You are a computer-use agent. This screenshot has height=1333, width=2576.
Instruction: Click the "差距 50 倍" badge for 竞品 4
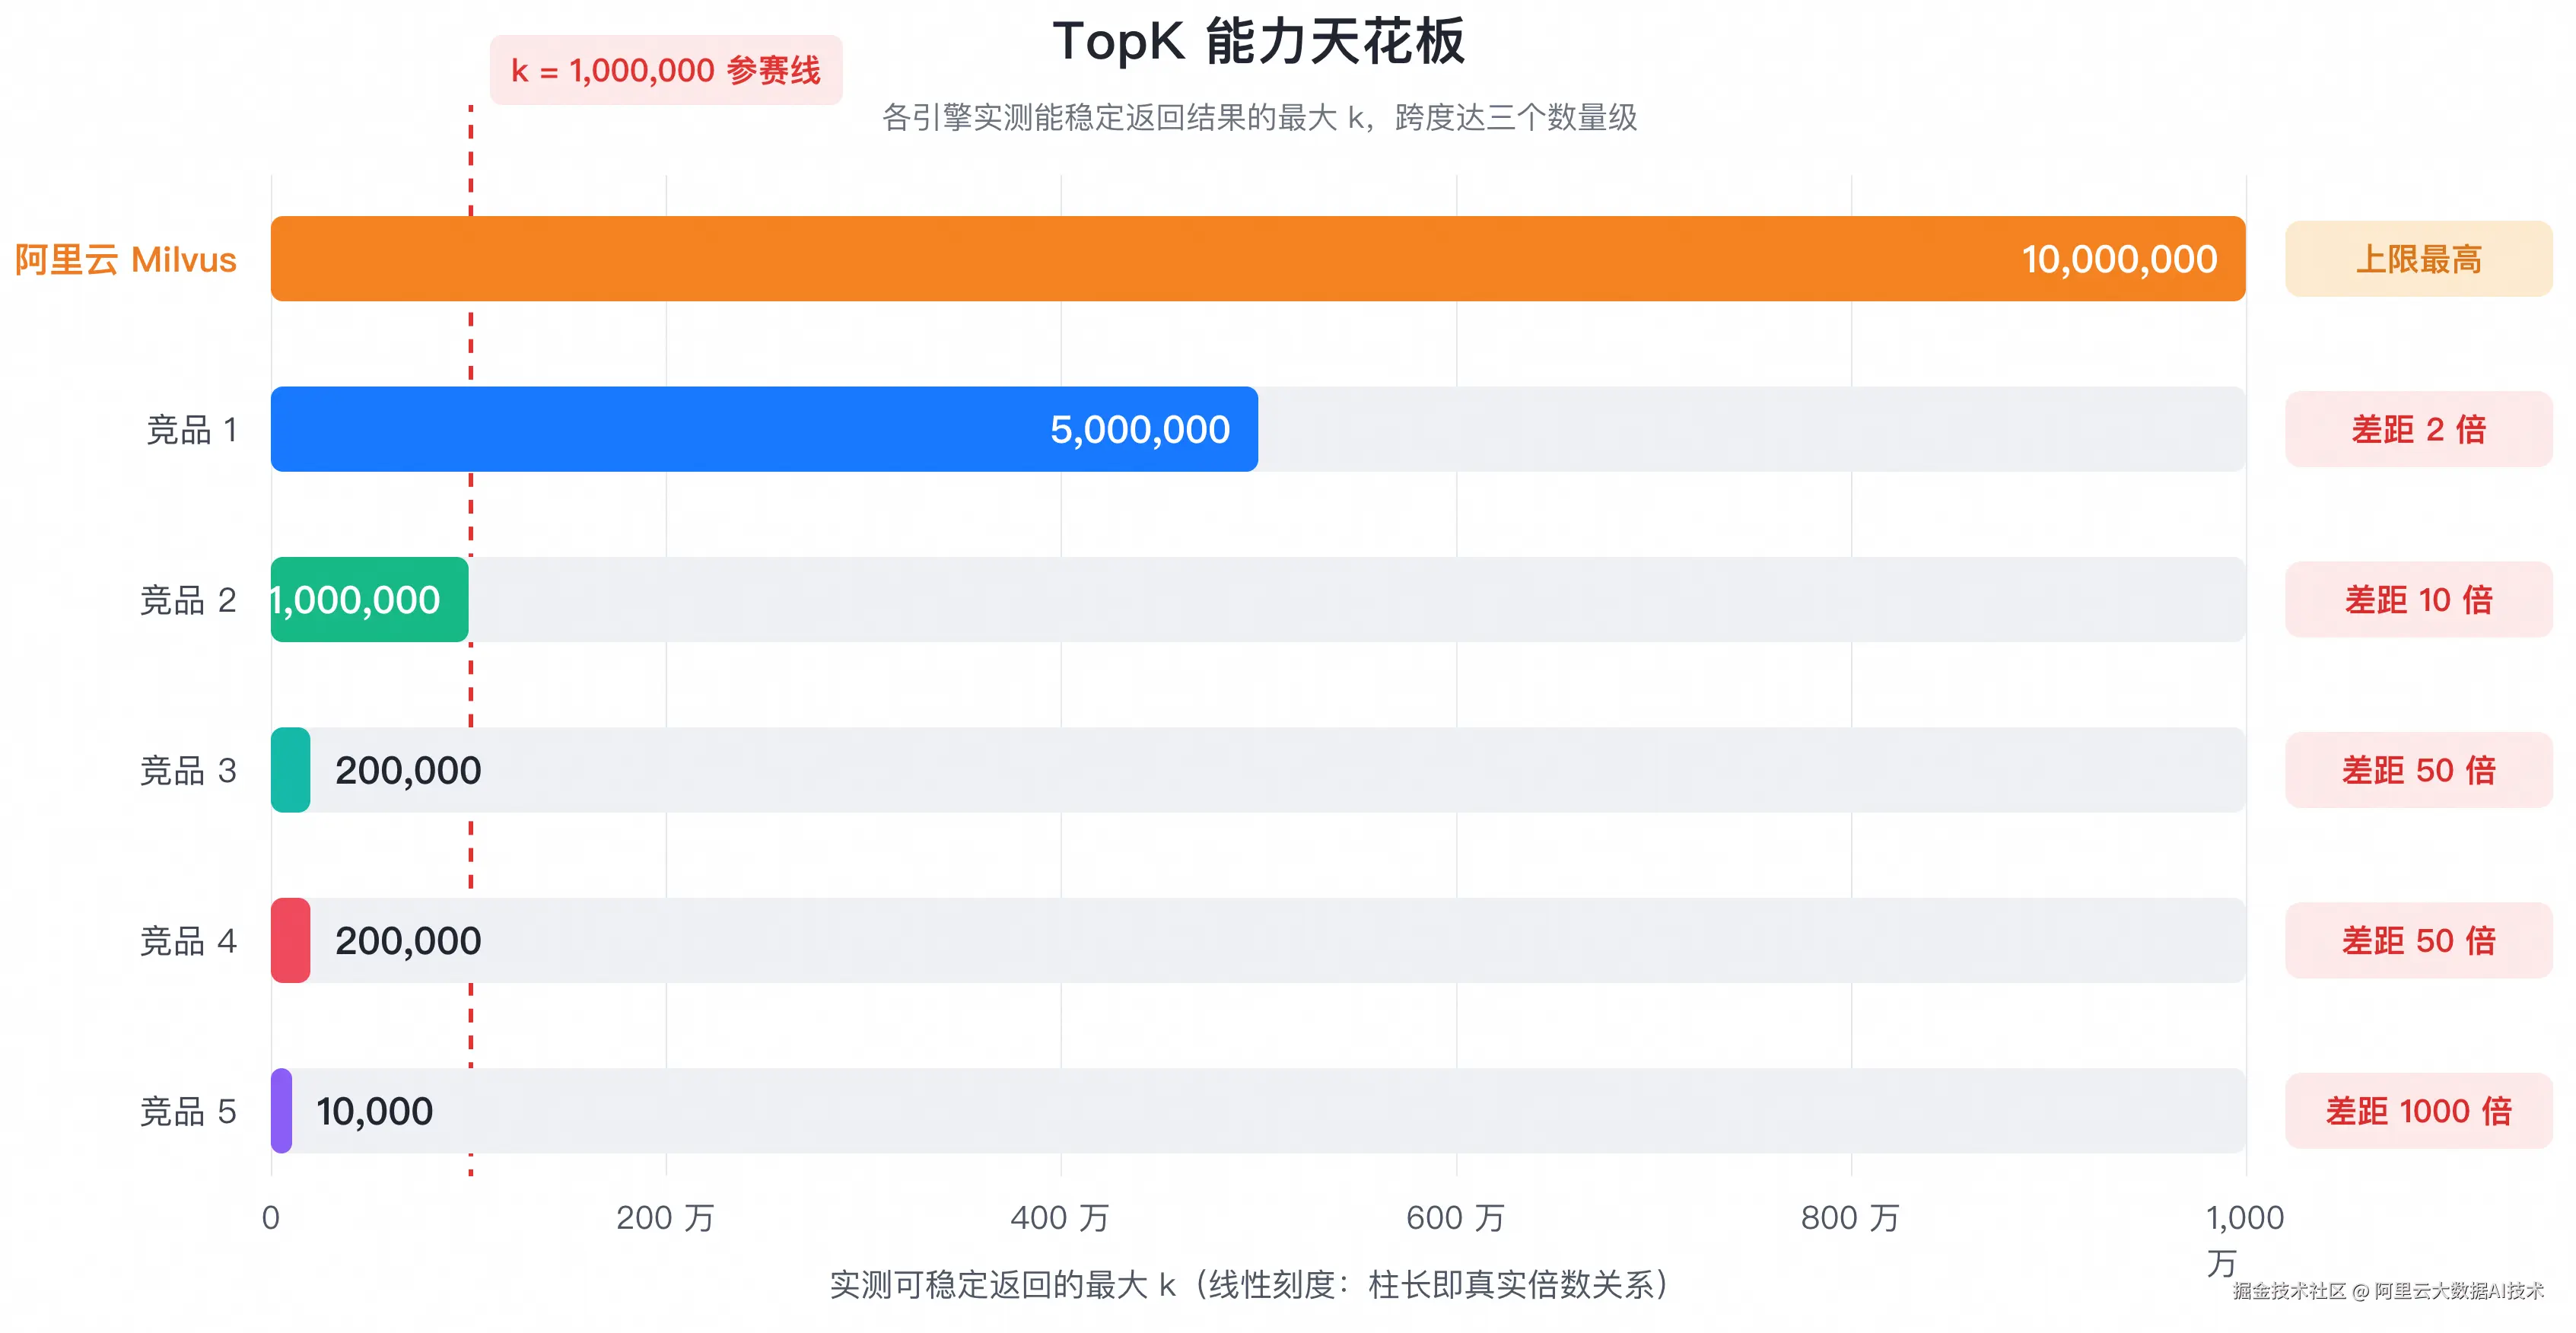[x=2419, y=940]
